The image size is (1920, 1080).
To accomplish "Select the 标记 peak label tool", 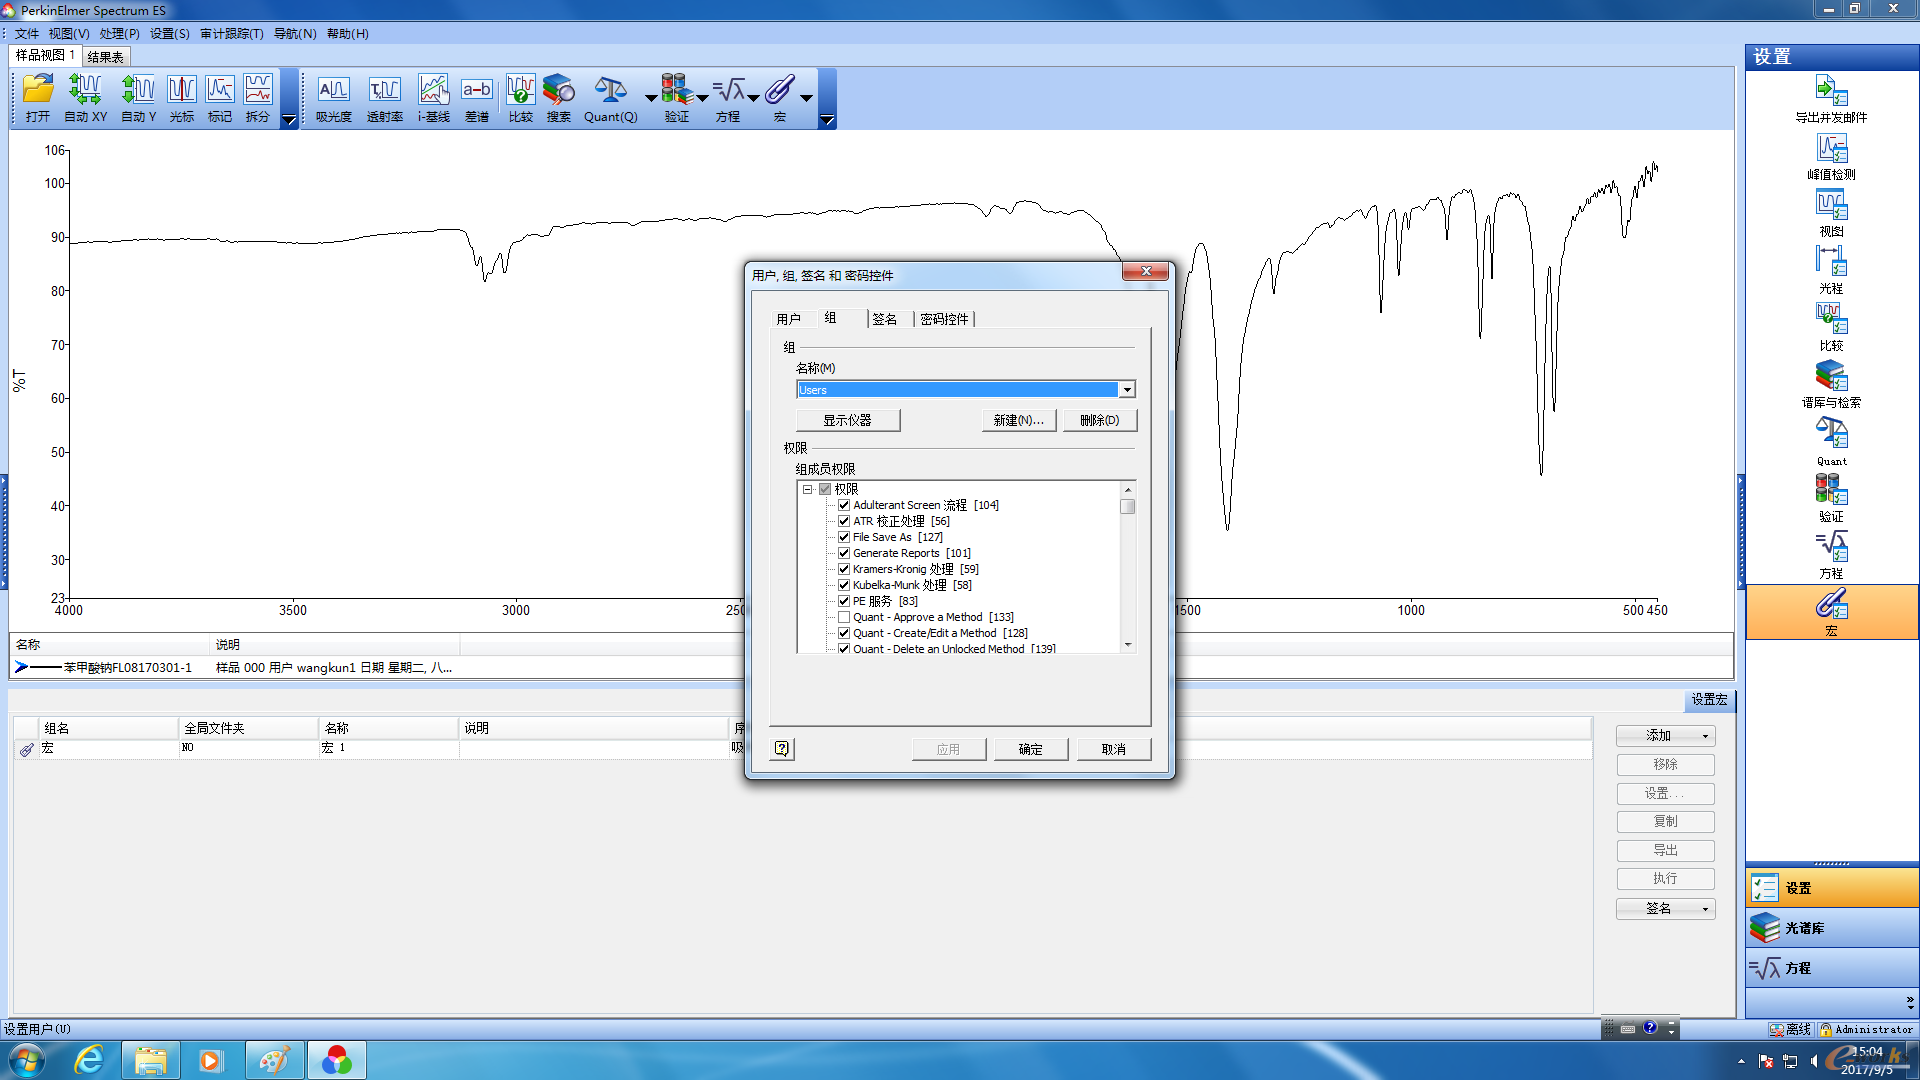I will (219, 98).
